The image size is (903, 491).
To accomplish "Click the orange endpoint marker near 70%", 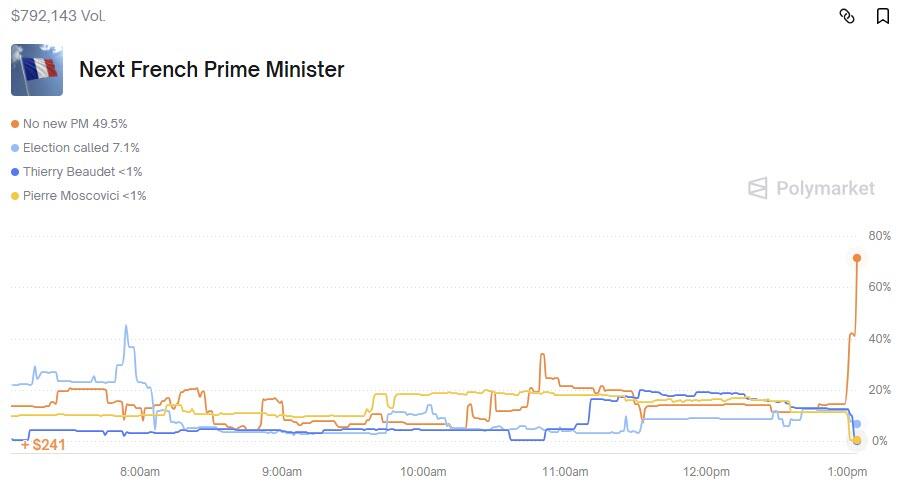I will (x=857, y=258).
